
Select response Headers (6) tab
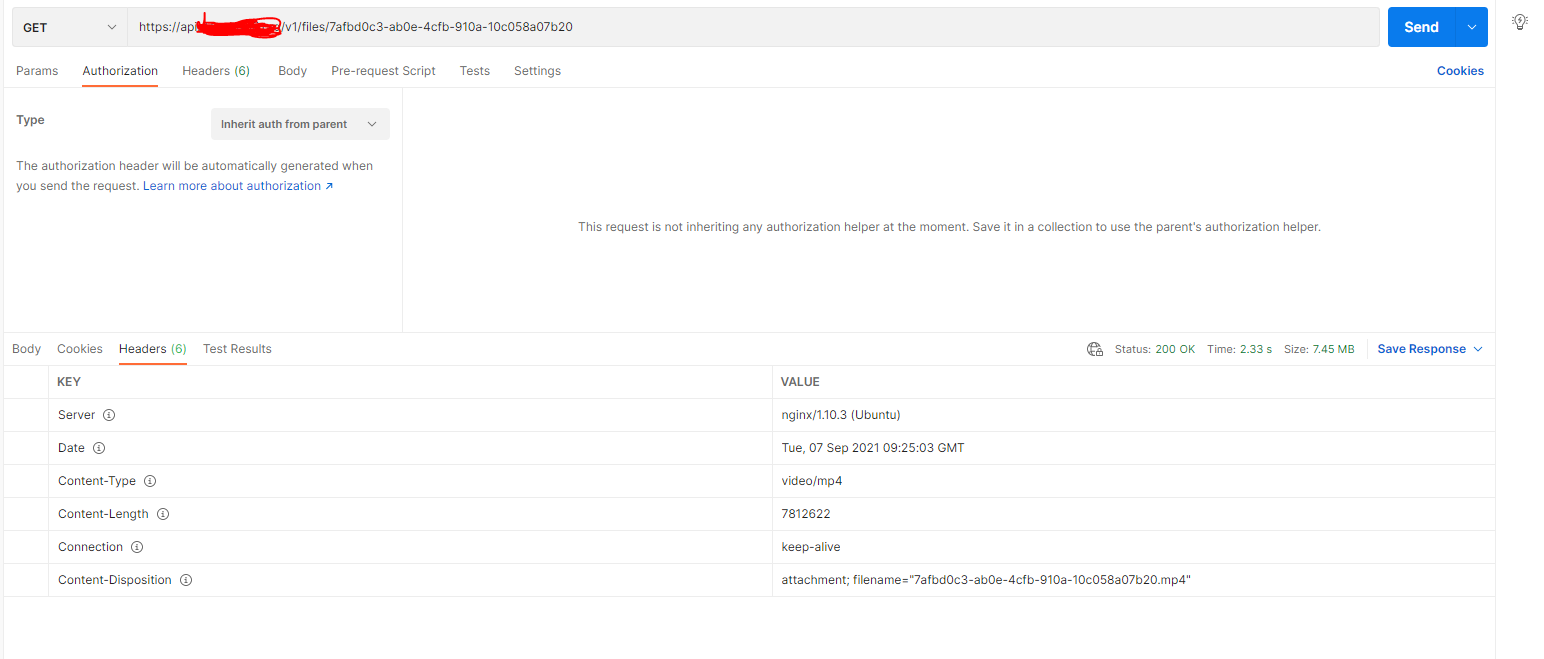[153, 349]
